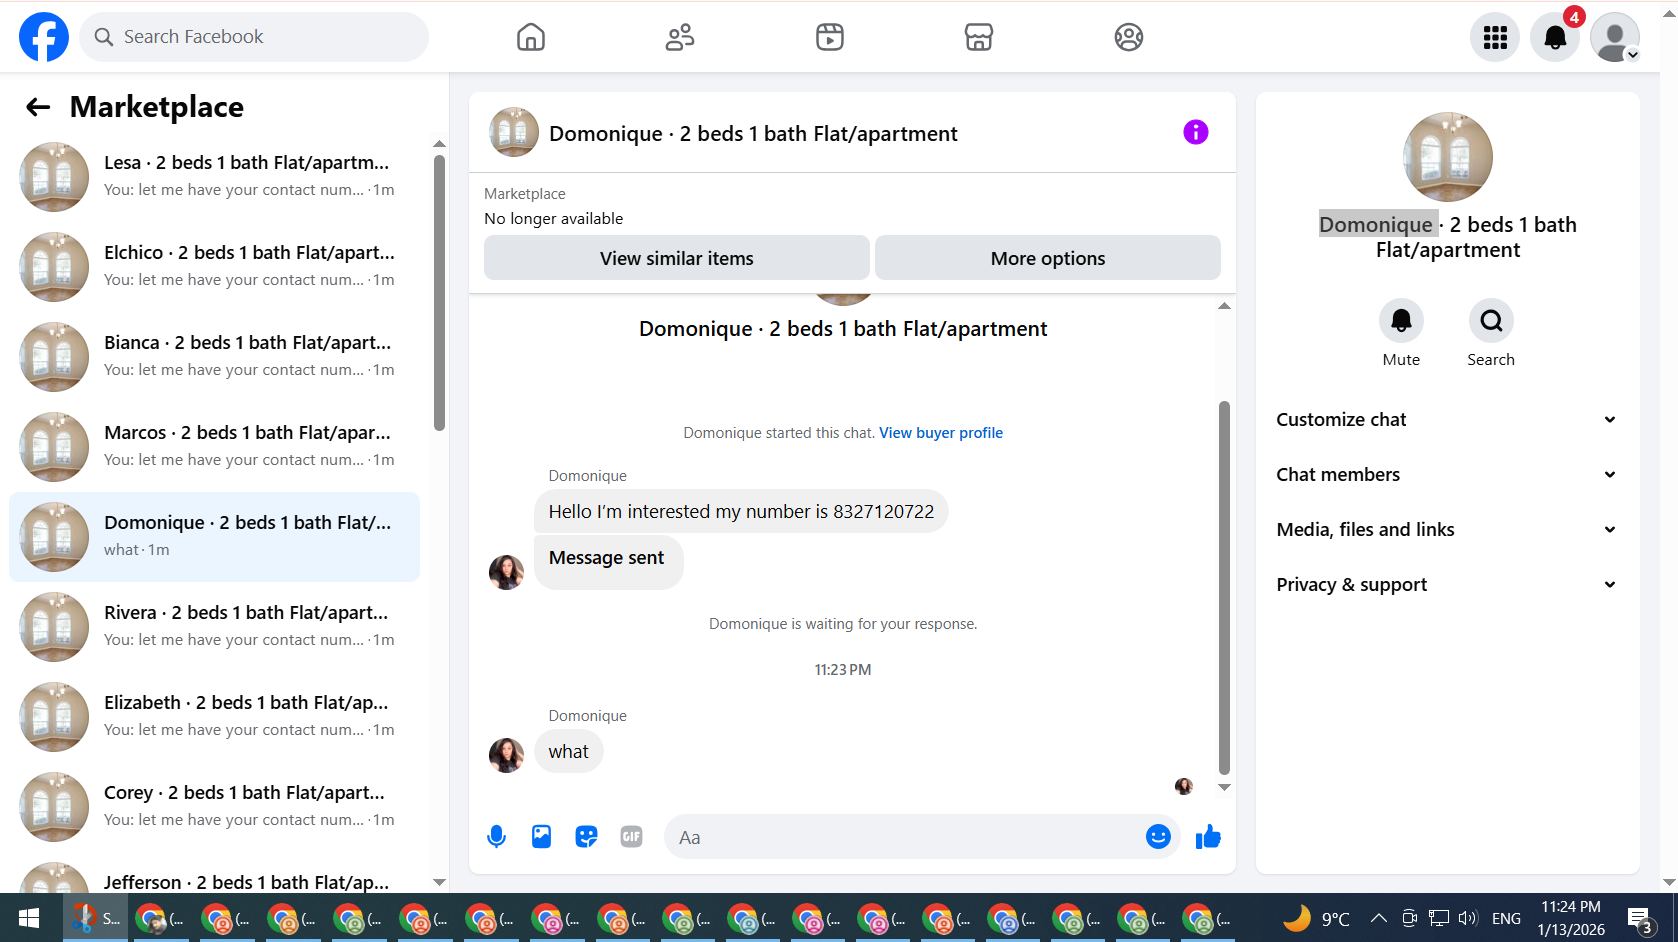
Task: Click the Search magnifier in chat panel
Action: (x=1491, y=320)
